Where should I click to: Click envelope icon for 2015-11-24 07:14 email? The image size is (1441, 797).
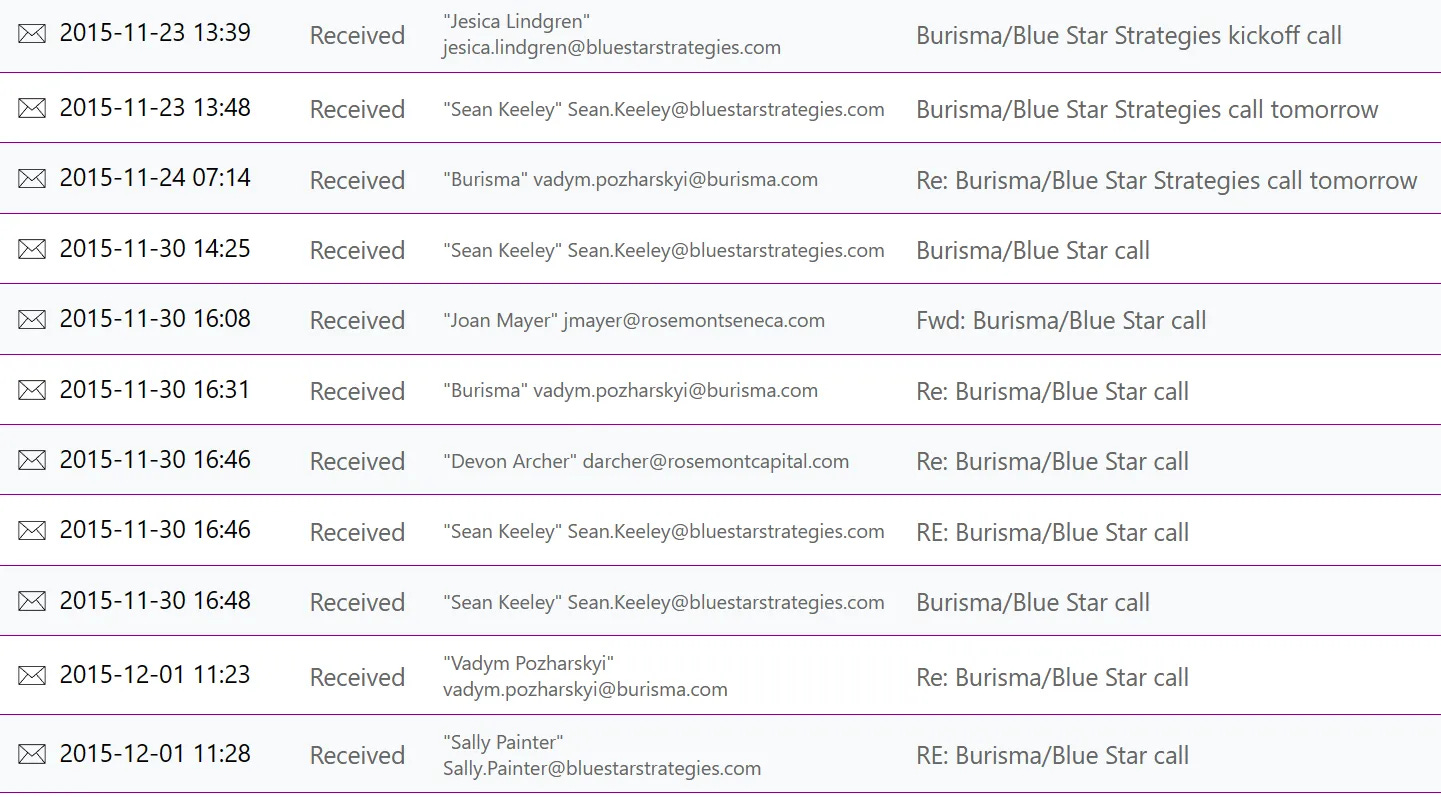point(32,179)
